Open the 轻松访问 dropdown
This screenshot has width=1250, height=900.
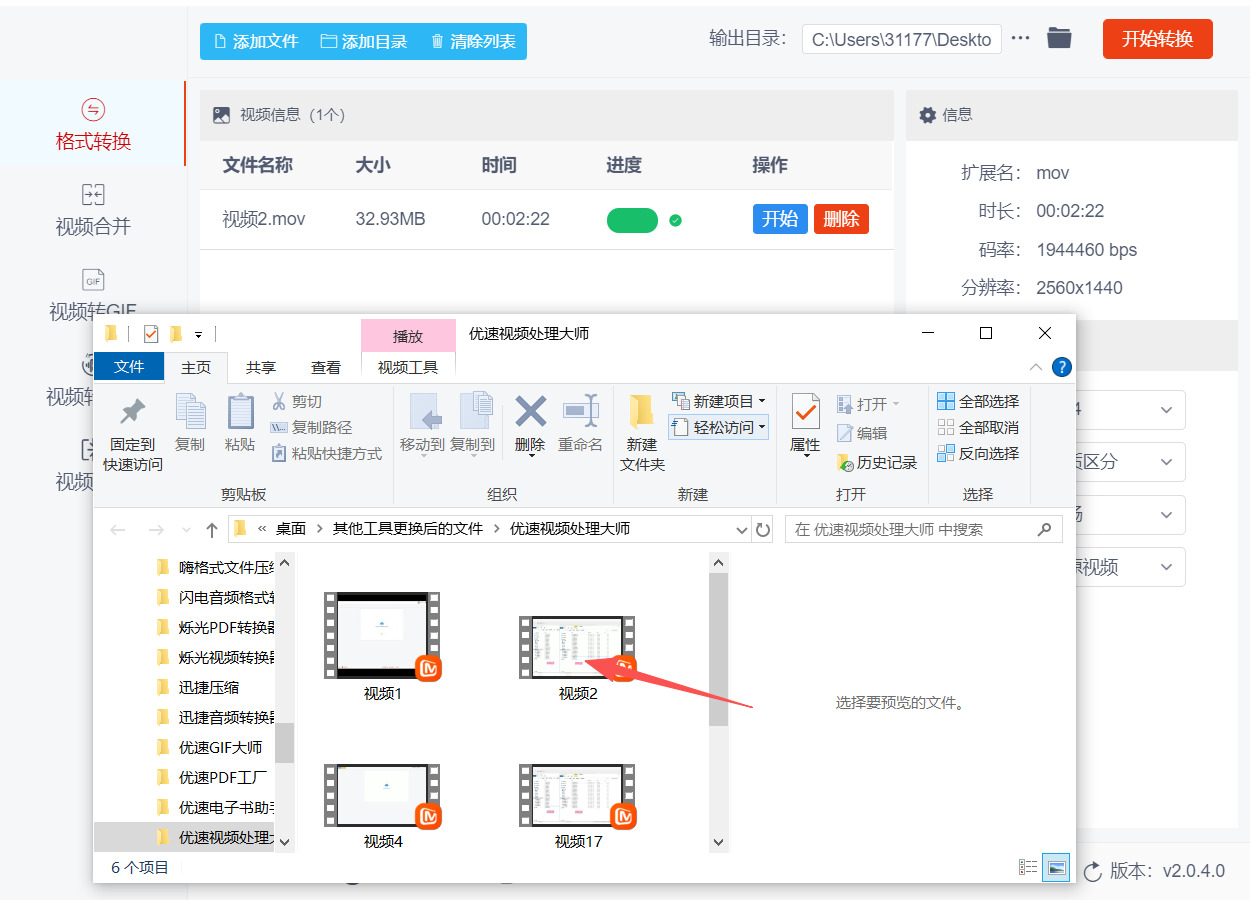pos(719,427)
